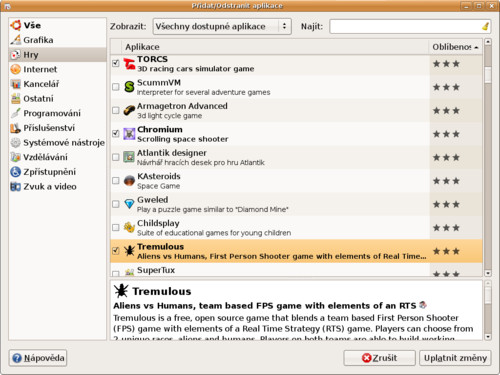Click the Nápověda help button
The height and width of the screenshot is (375, 500).
pos(38,358)
